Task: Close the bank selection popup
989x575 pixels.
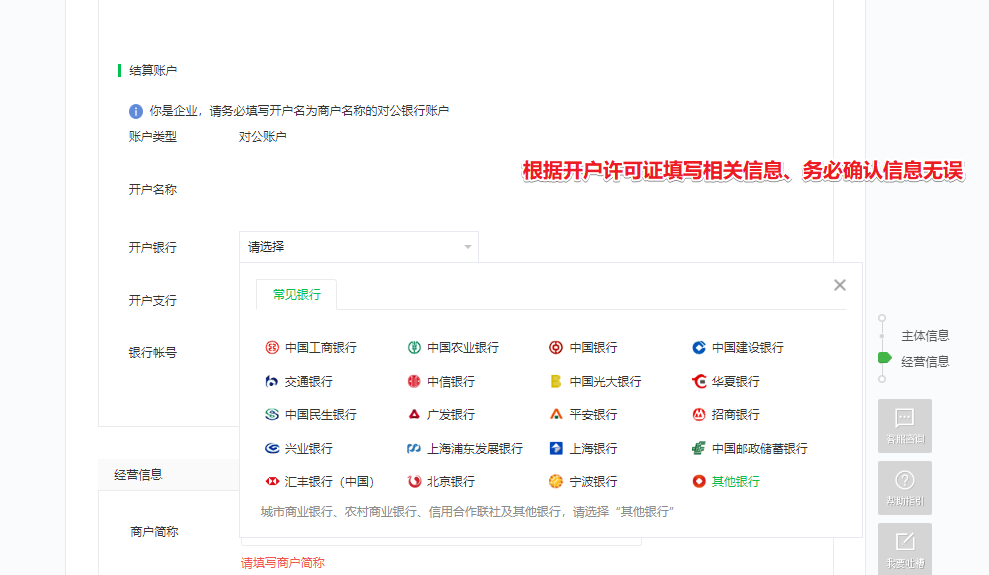Action: [x=840, y=285]
